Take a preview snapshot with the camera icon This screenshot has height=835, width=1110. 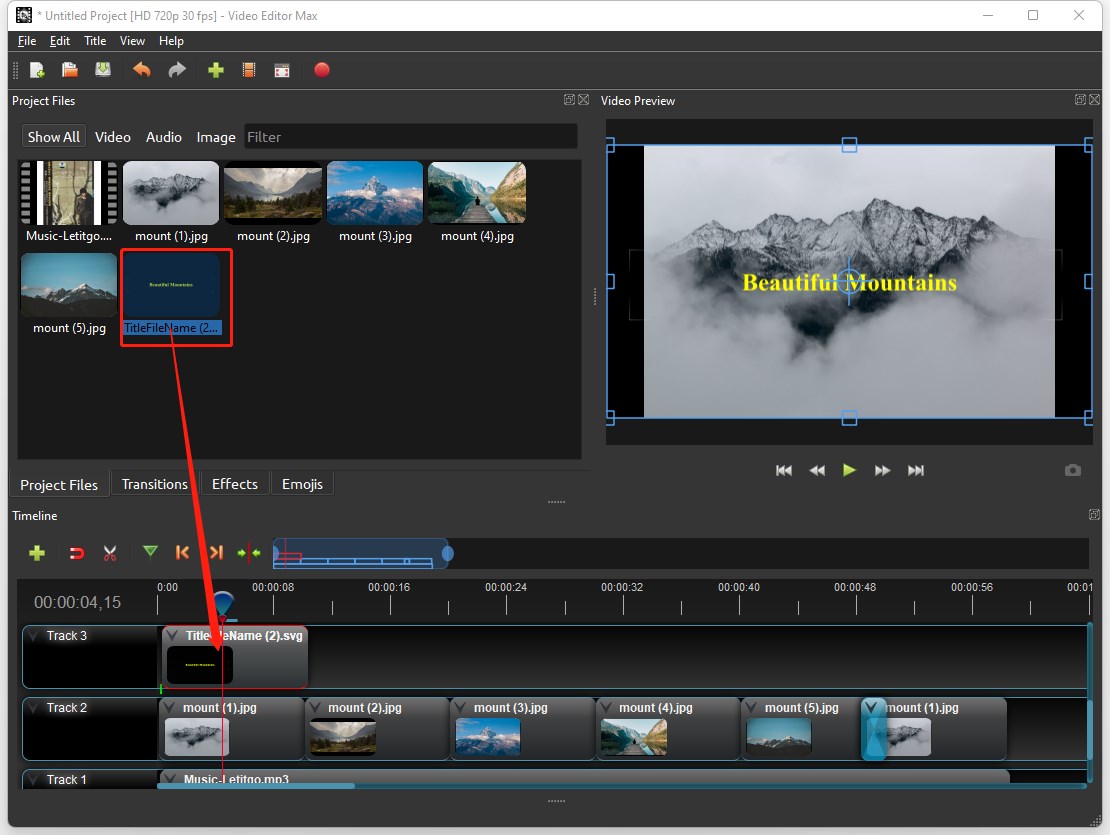(1073, 470)
